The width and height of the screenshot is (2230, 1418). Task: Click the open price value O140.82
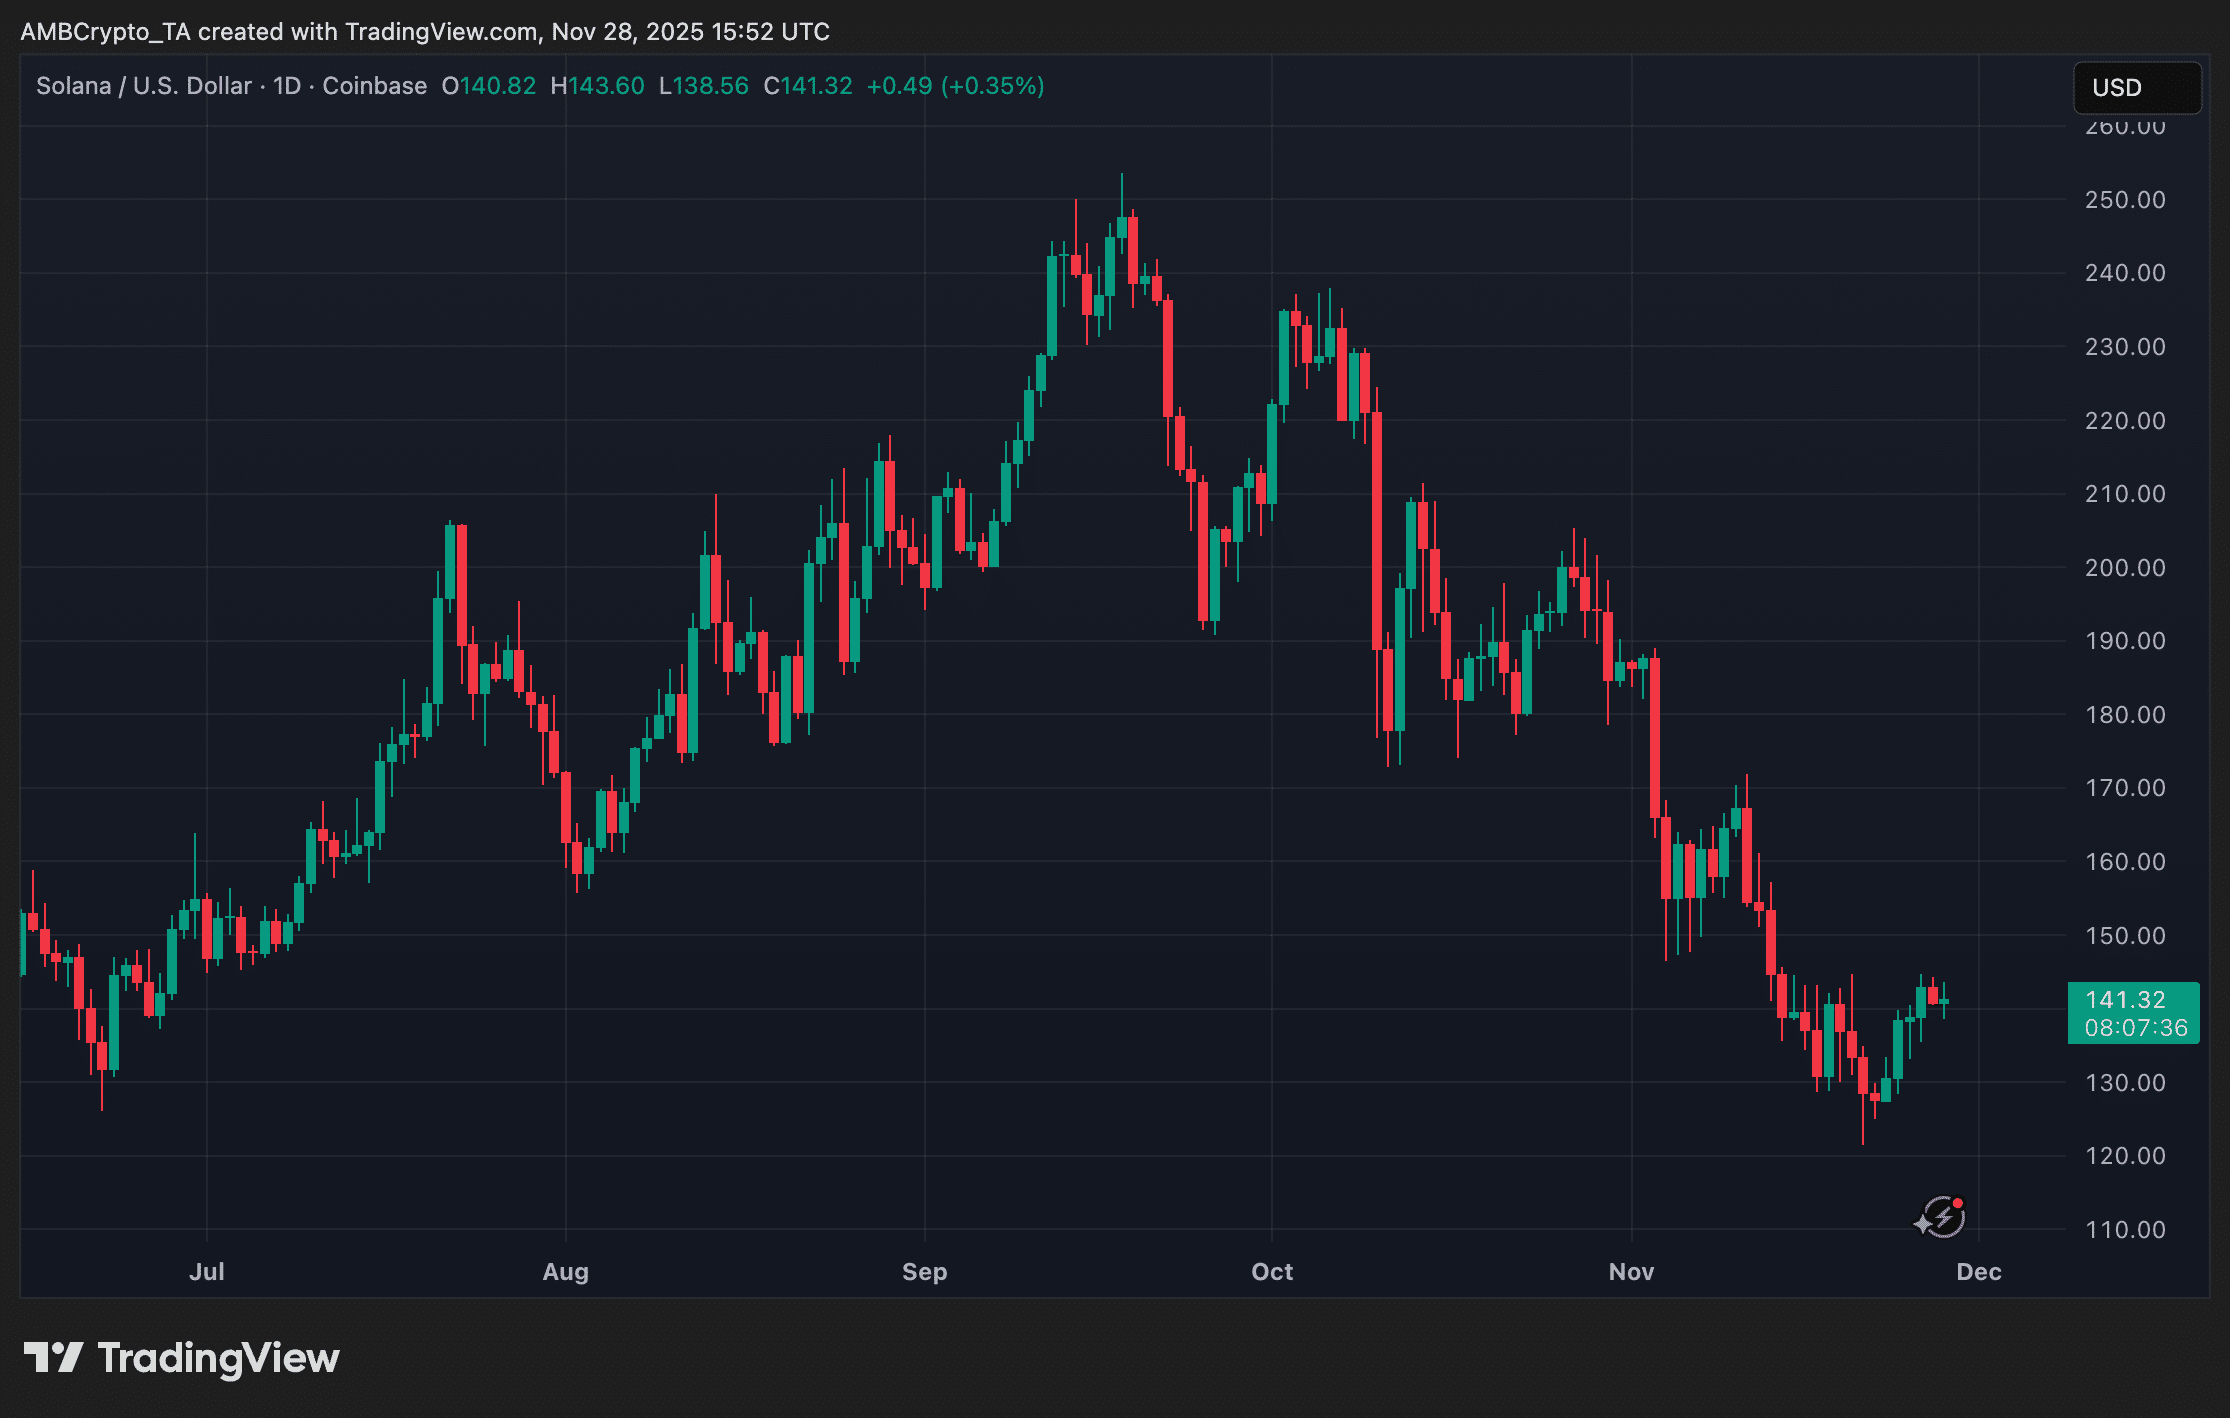[x=489, y=86]
